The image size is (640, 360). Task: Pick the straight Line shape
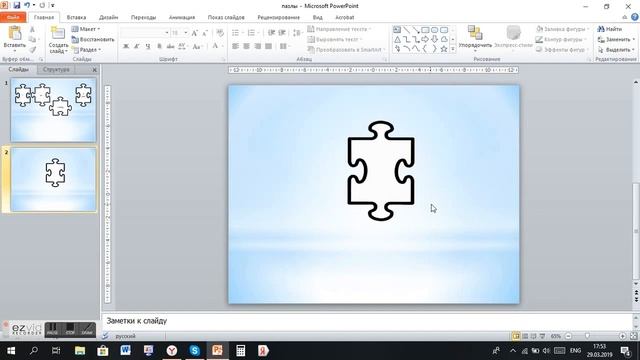point(407,29)
